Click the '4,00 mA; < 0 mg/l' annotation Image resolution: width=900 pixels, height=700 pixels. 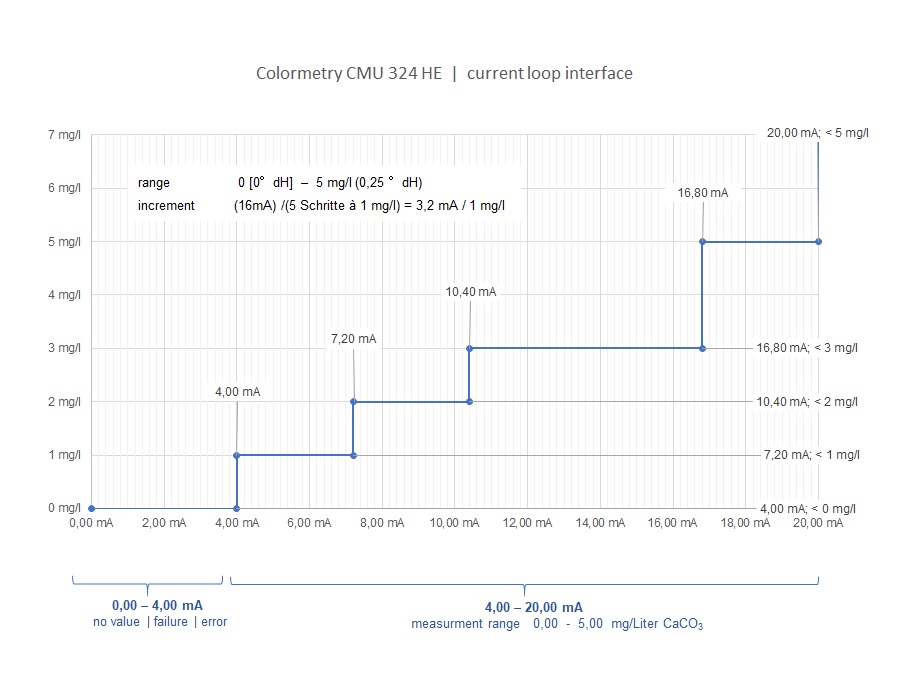point(806,508)
